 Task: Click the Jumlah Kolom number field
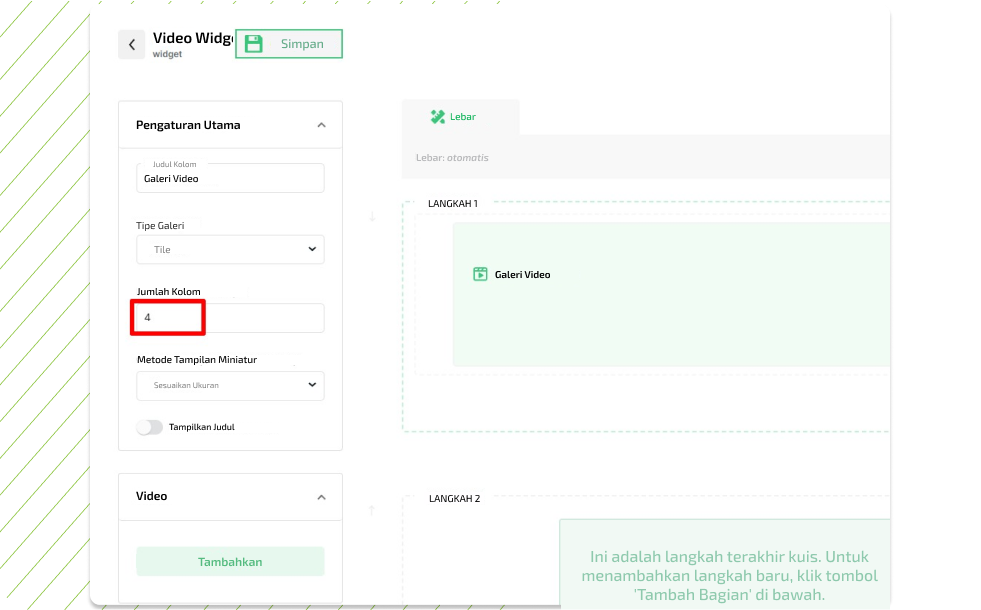[230, 318]
